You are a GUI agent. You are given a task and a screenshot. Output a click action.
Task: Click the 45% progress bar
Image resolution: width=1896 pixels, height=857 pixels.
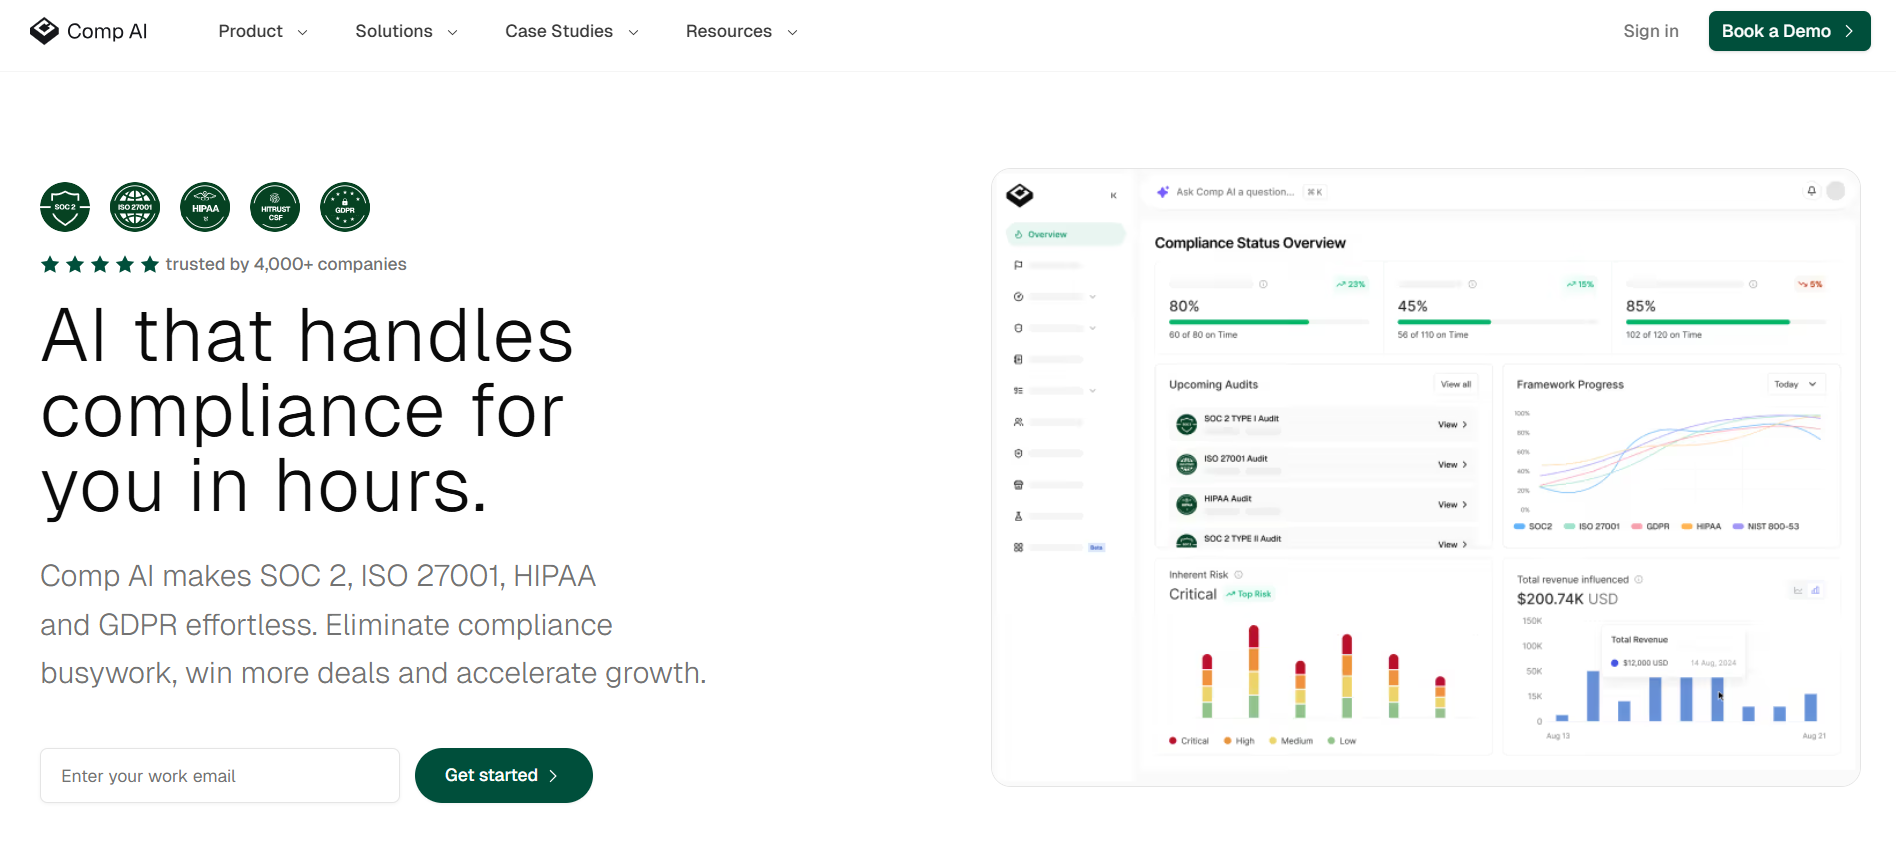tap(1498, 322)
